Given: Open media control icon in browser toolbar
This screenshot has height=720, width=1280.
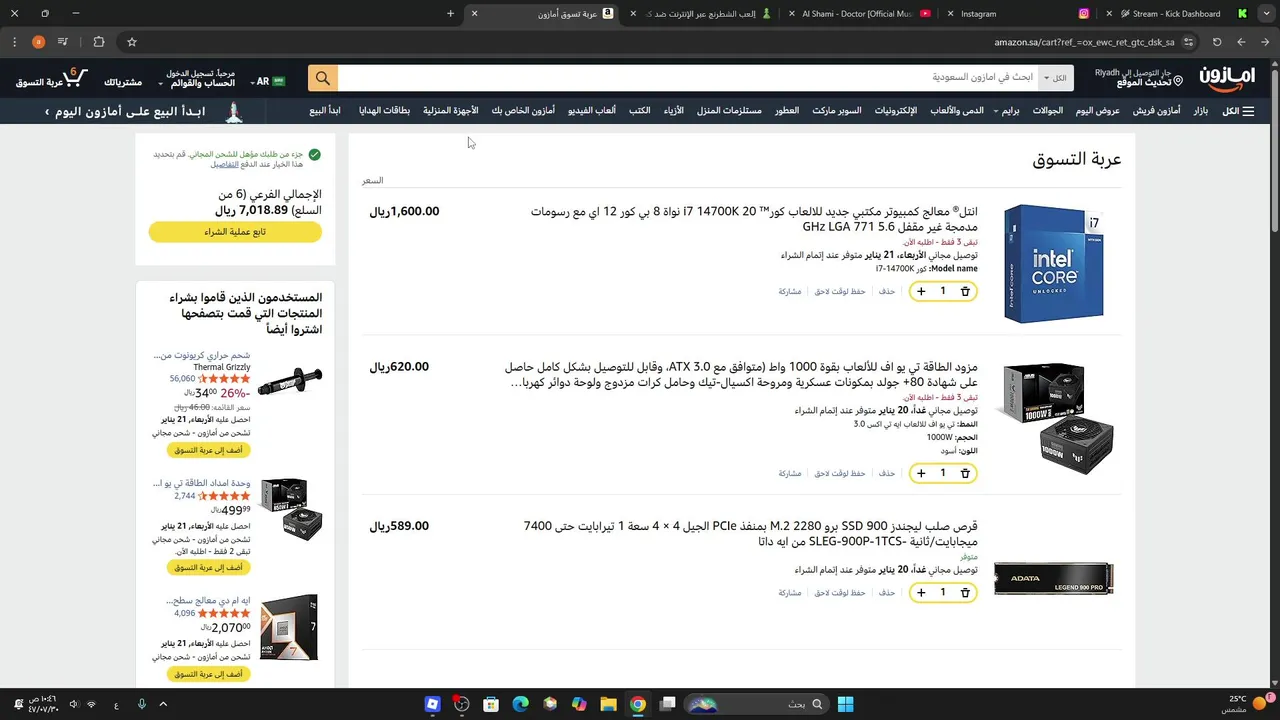Looking at the screenshot, I should (63, 42).
